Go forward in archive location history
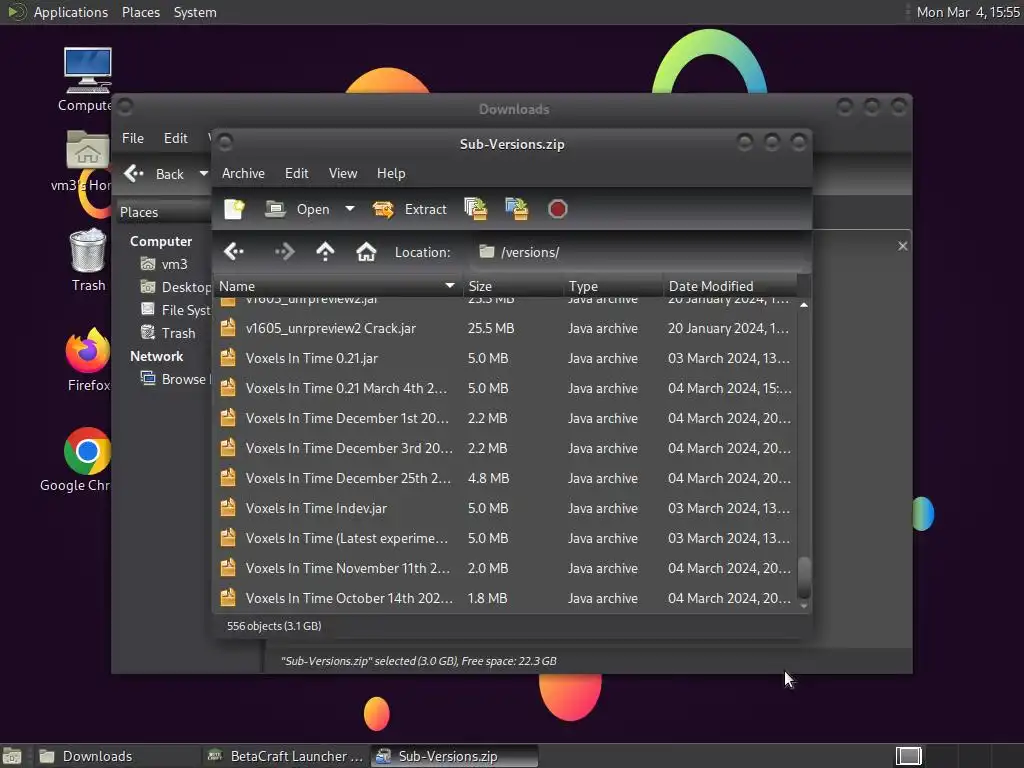The width and height of the screenshot is (1024, 768). click(284, 251)
